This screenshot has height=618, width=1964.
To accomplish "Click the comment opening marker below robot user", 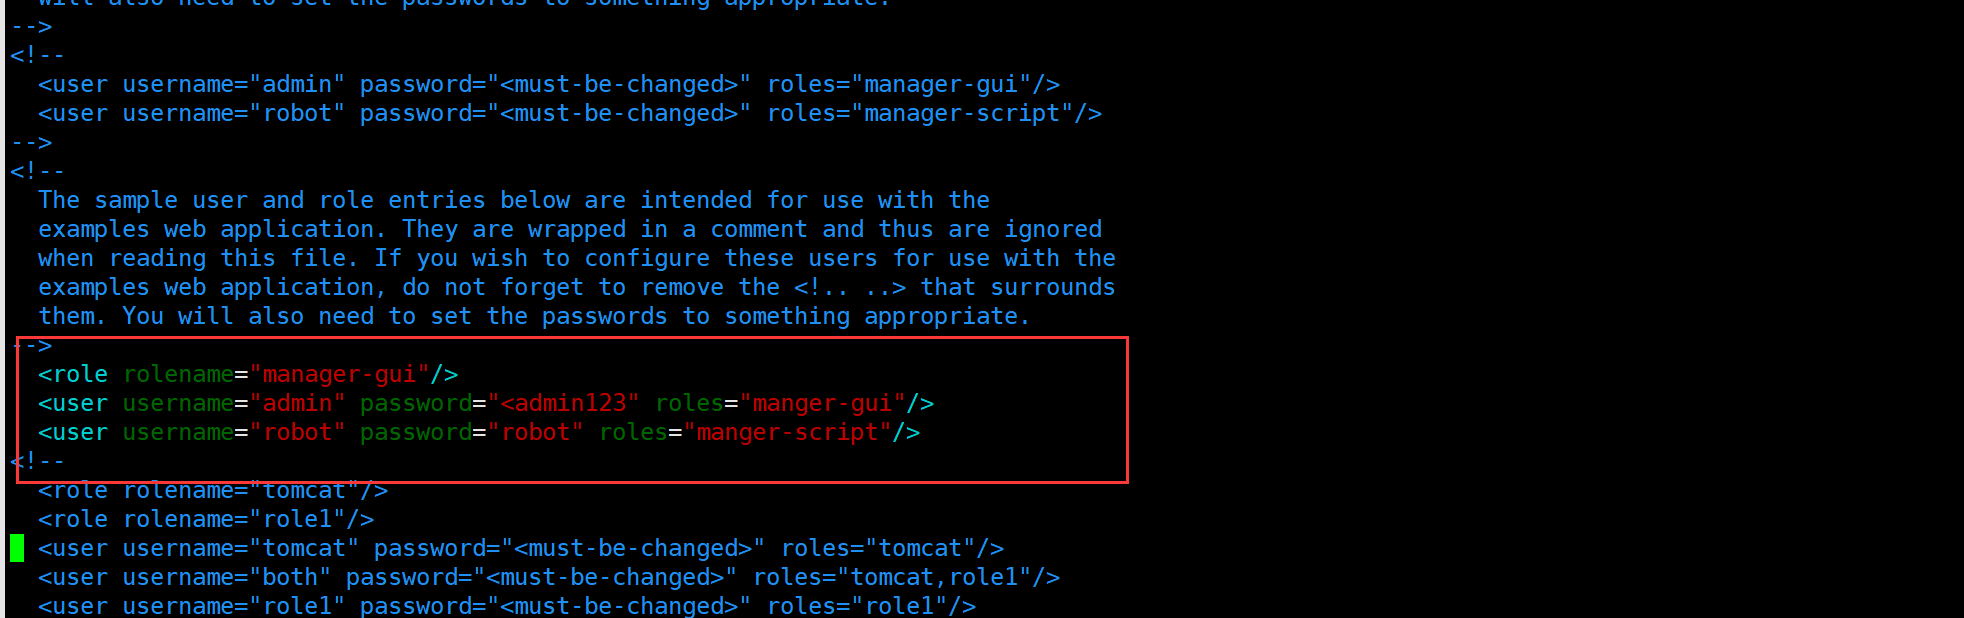I will pos(37,461).
